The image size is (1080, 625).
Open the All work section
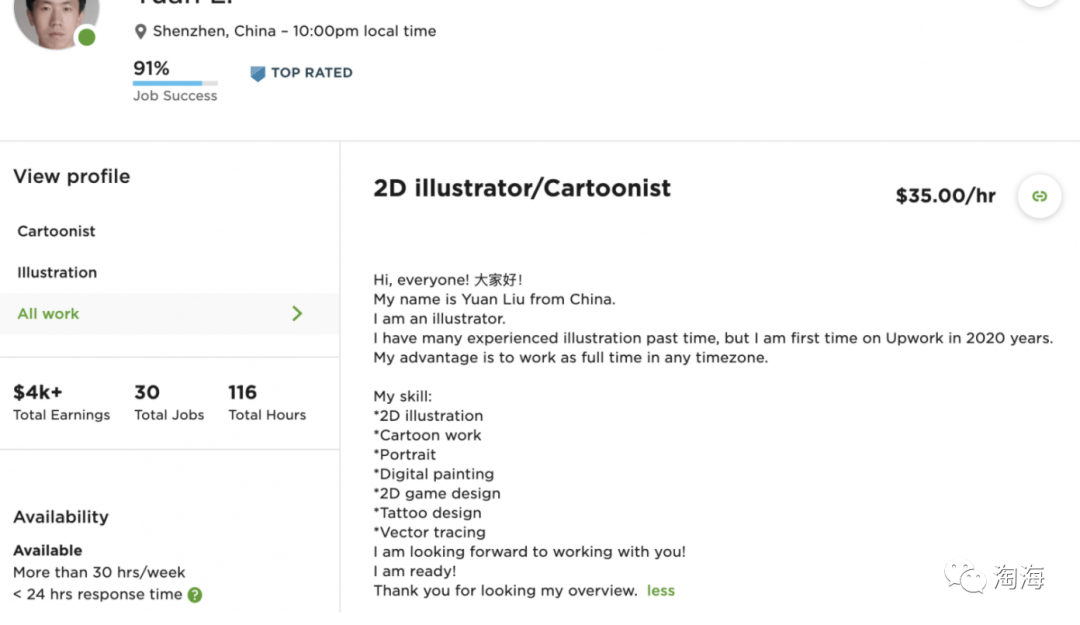(x=169, y=314)
